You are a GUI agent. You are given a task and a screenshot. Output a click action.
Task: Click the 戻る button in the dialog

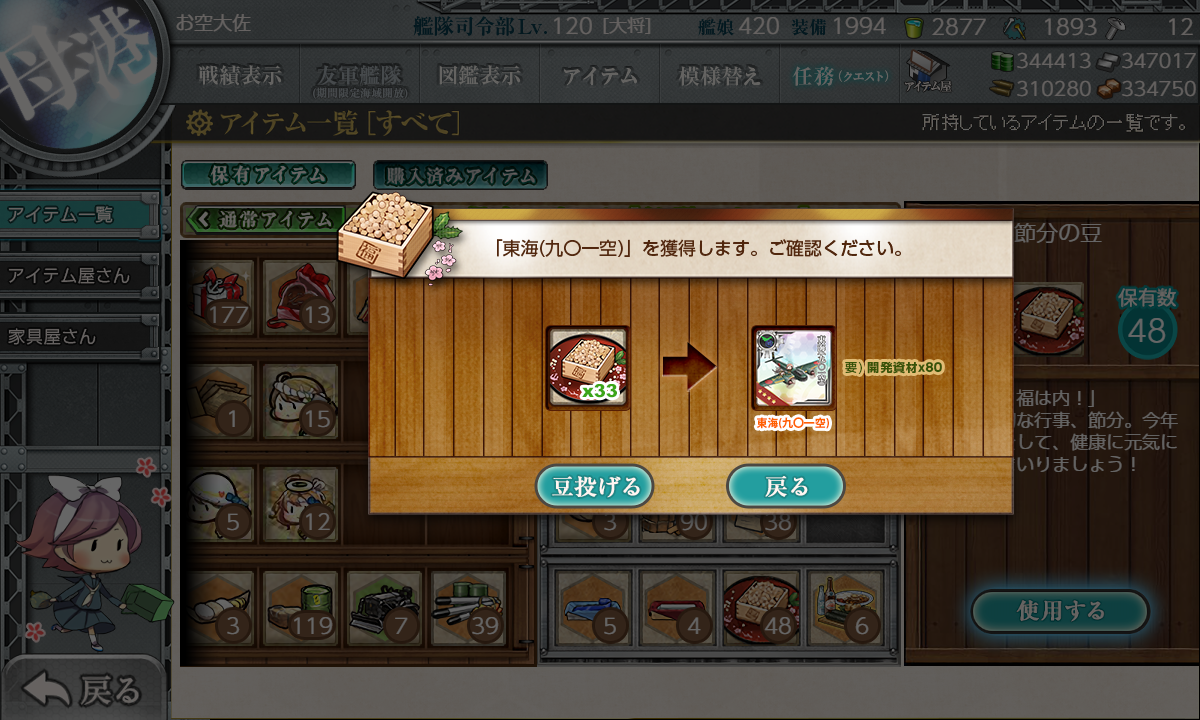786,487
